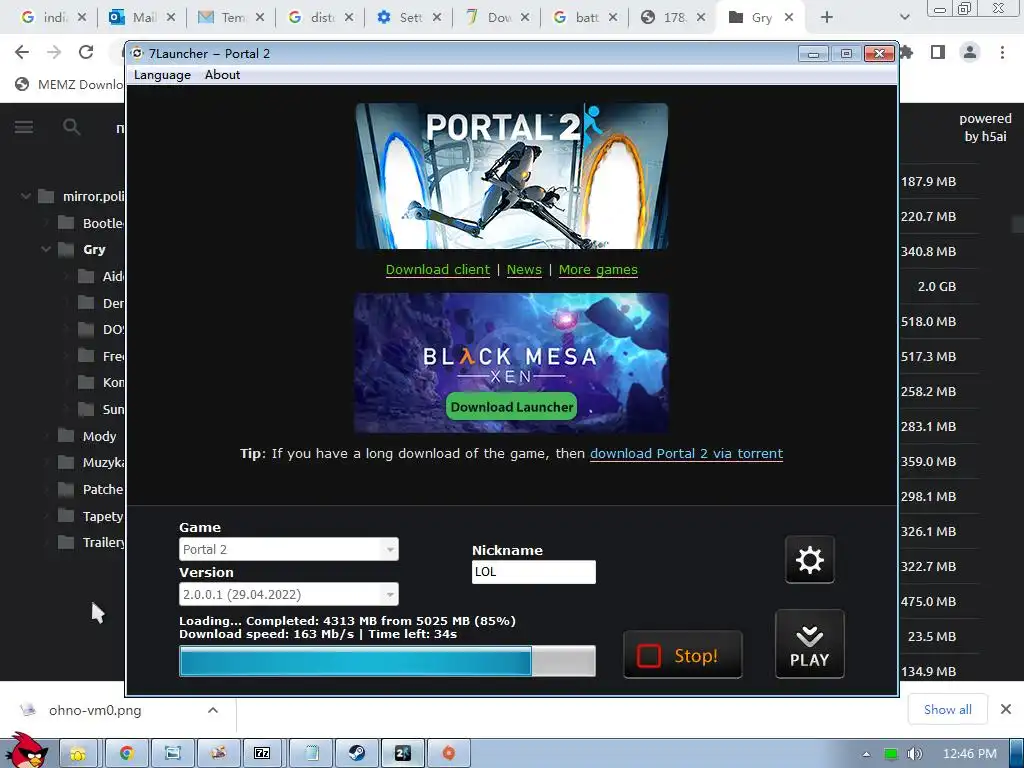This screenshot has width=1024, height=768.
Task: Open Steam from the taskbar
Action: [x=357, y=754]
